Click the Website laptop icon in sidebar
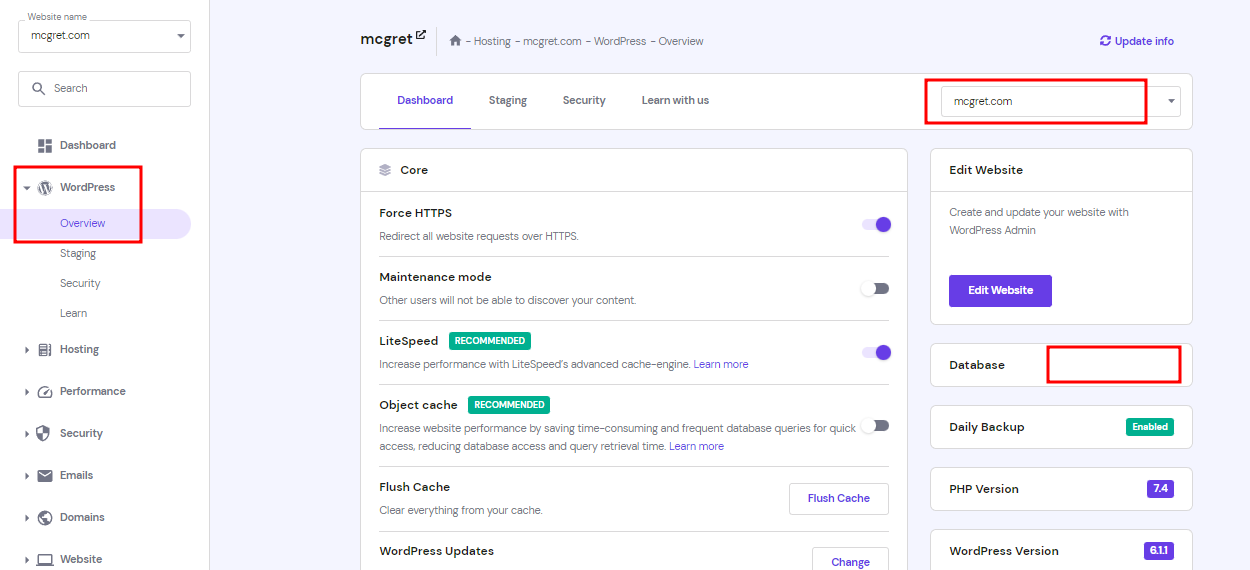 45,559
